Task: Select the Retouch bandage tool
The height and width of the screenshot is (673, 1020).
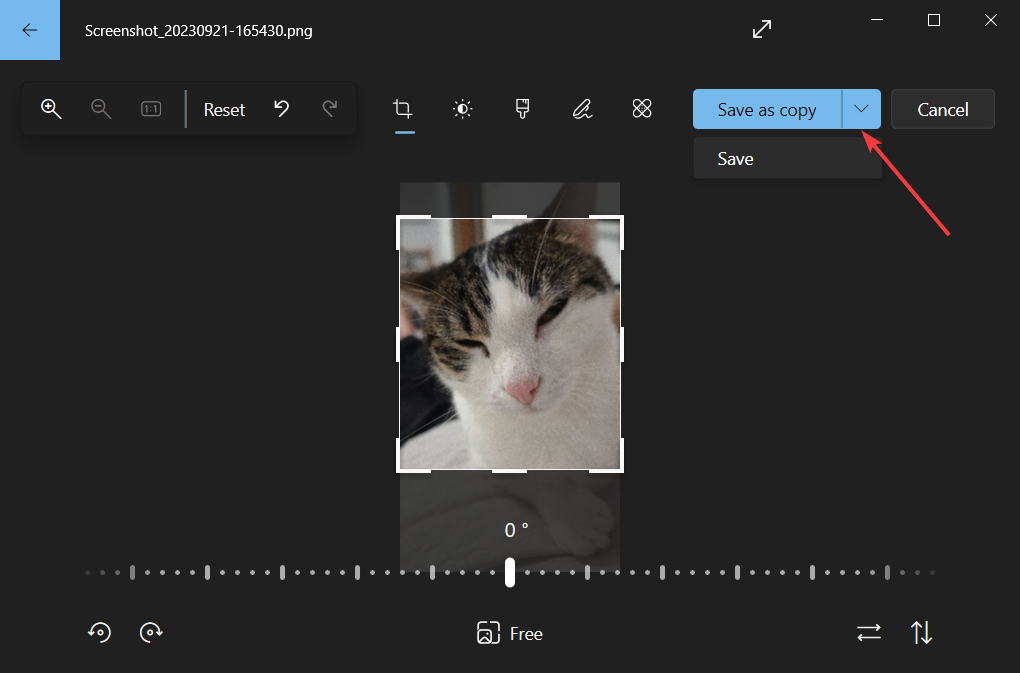Action: 642,109
